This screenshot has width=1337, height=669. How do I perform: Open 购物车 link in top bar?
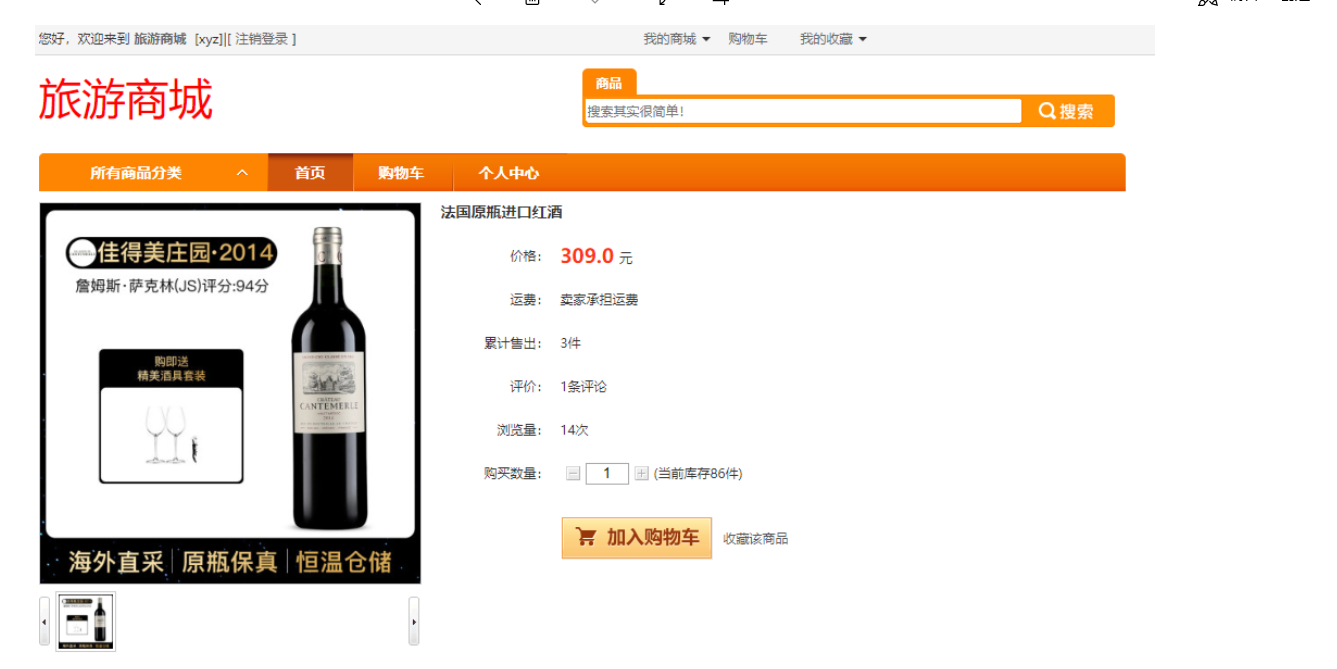pyautogui.click(x=748, y=39)
